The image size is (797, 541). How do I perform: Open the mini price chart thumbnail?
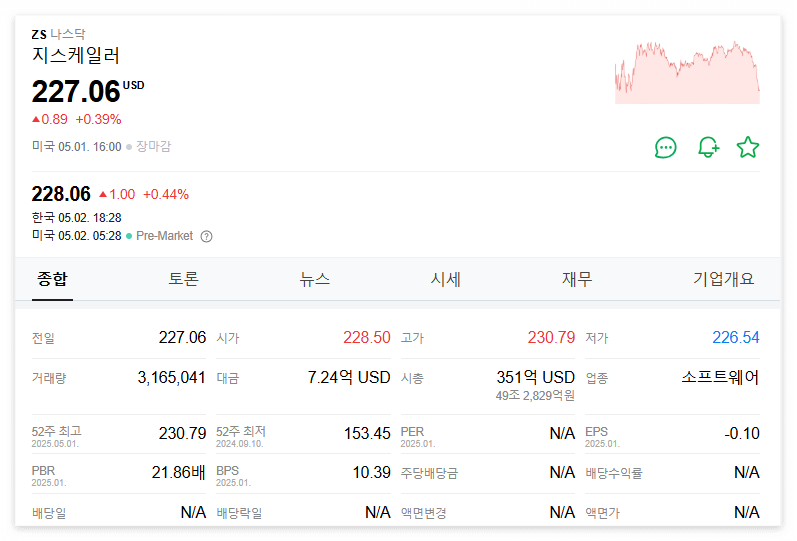point(687,73)
